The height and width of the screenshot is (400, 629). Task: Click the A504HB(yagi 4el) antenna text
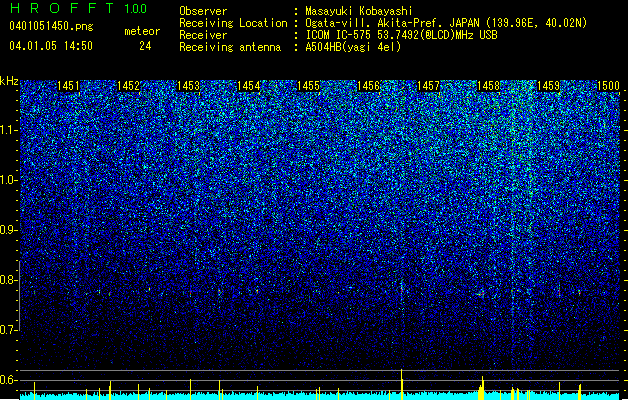pos(353,47)
